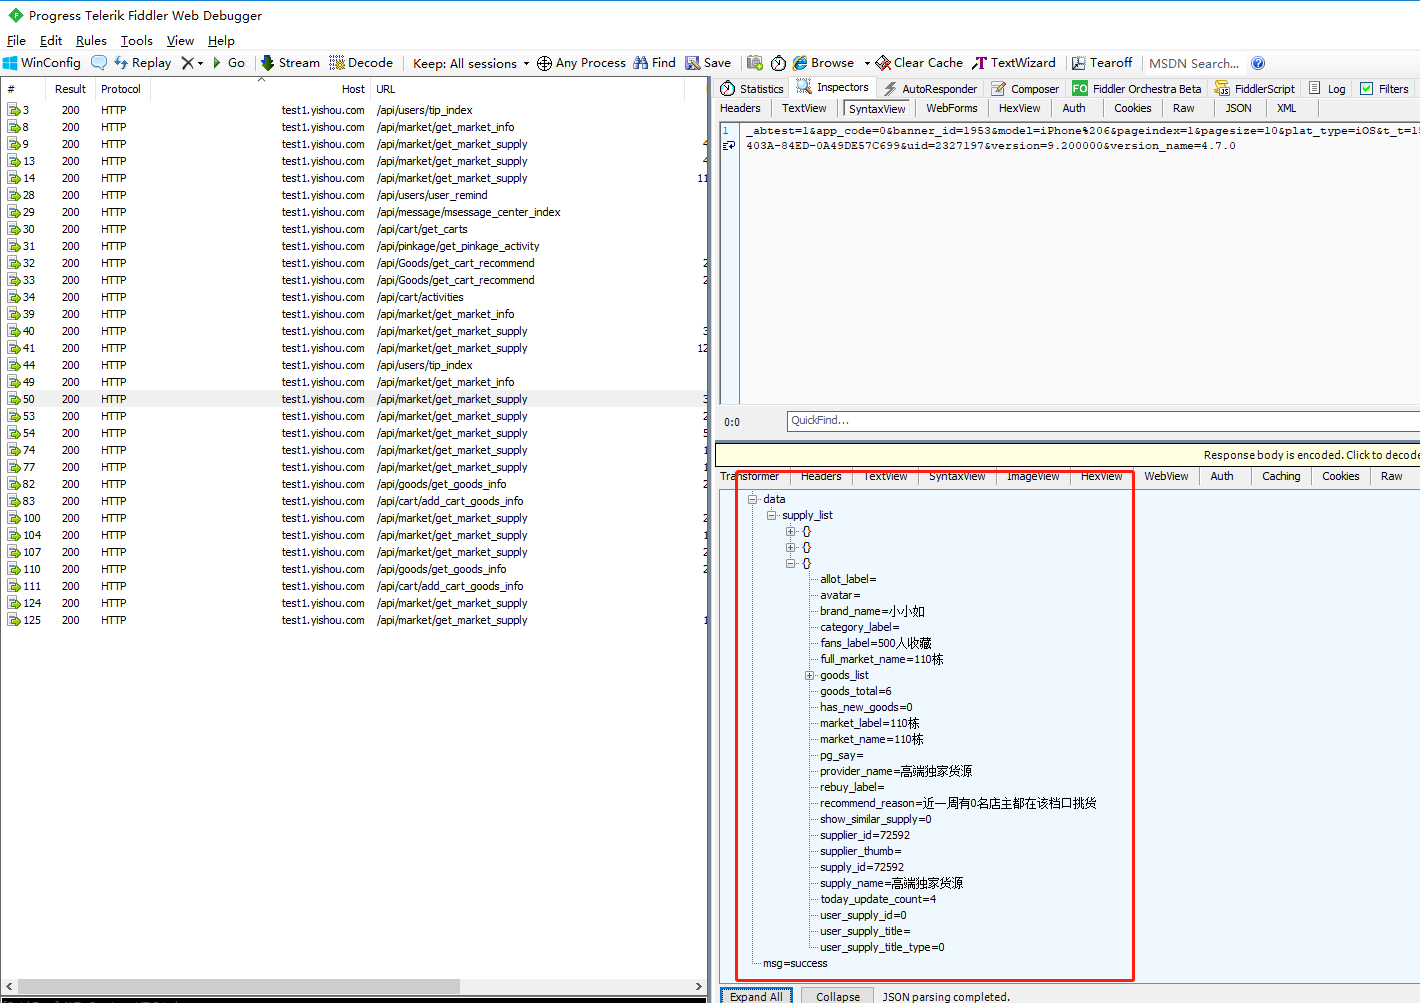Open the Edit menu
This screenshot has width=1420, height=1003.
51,41
